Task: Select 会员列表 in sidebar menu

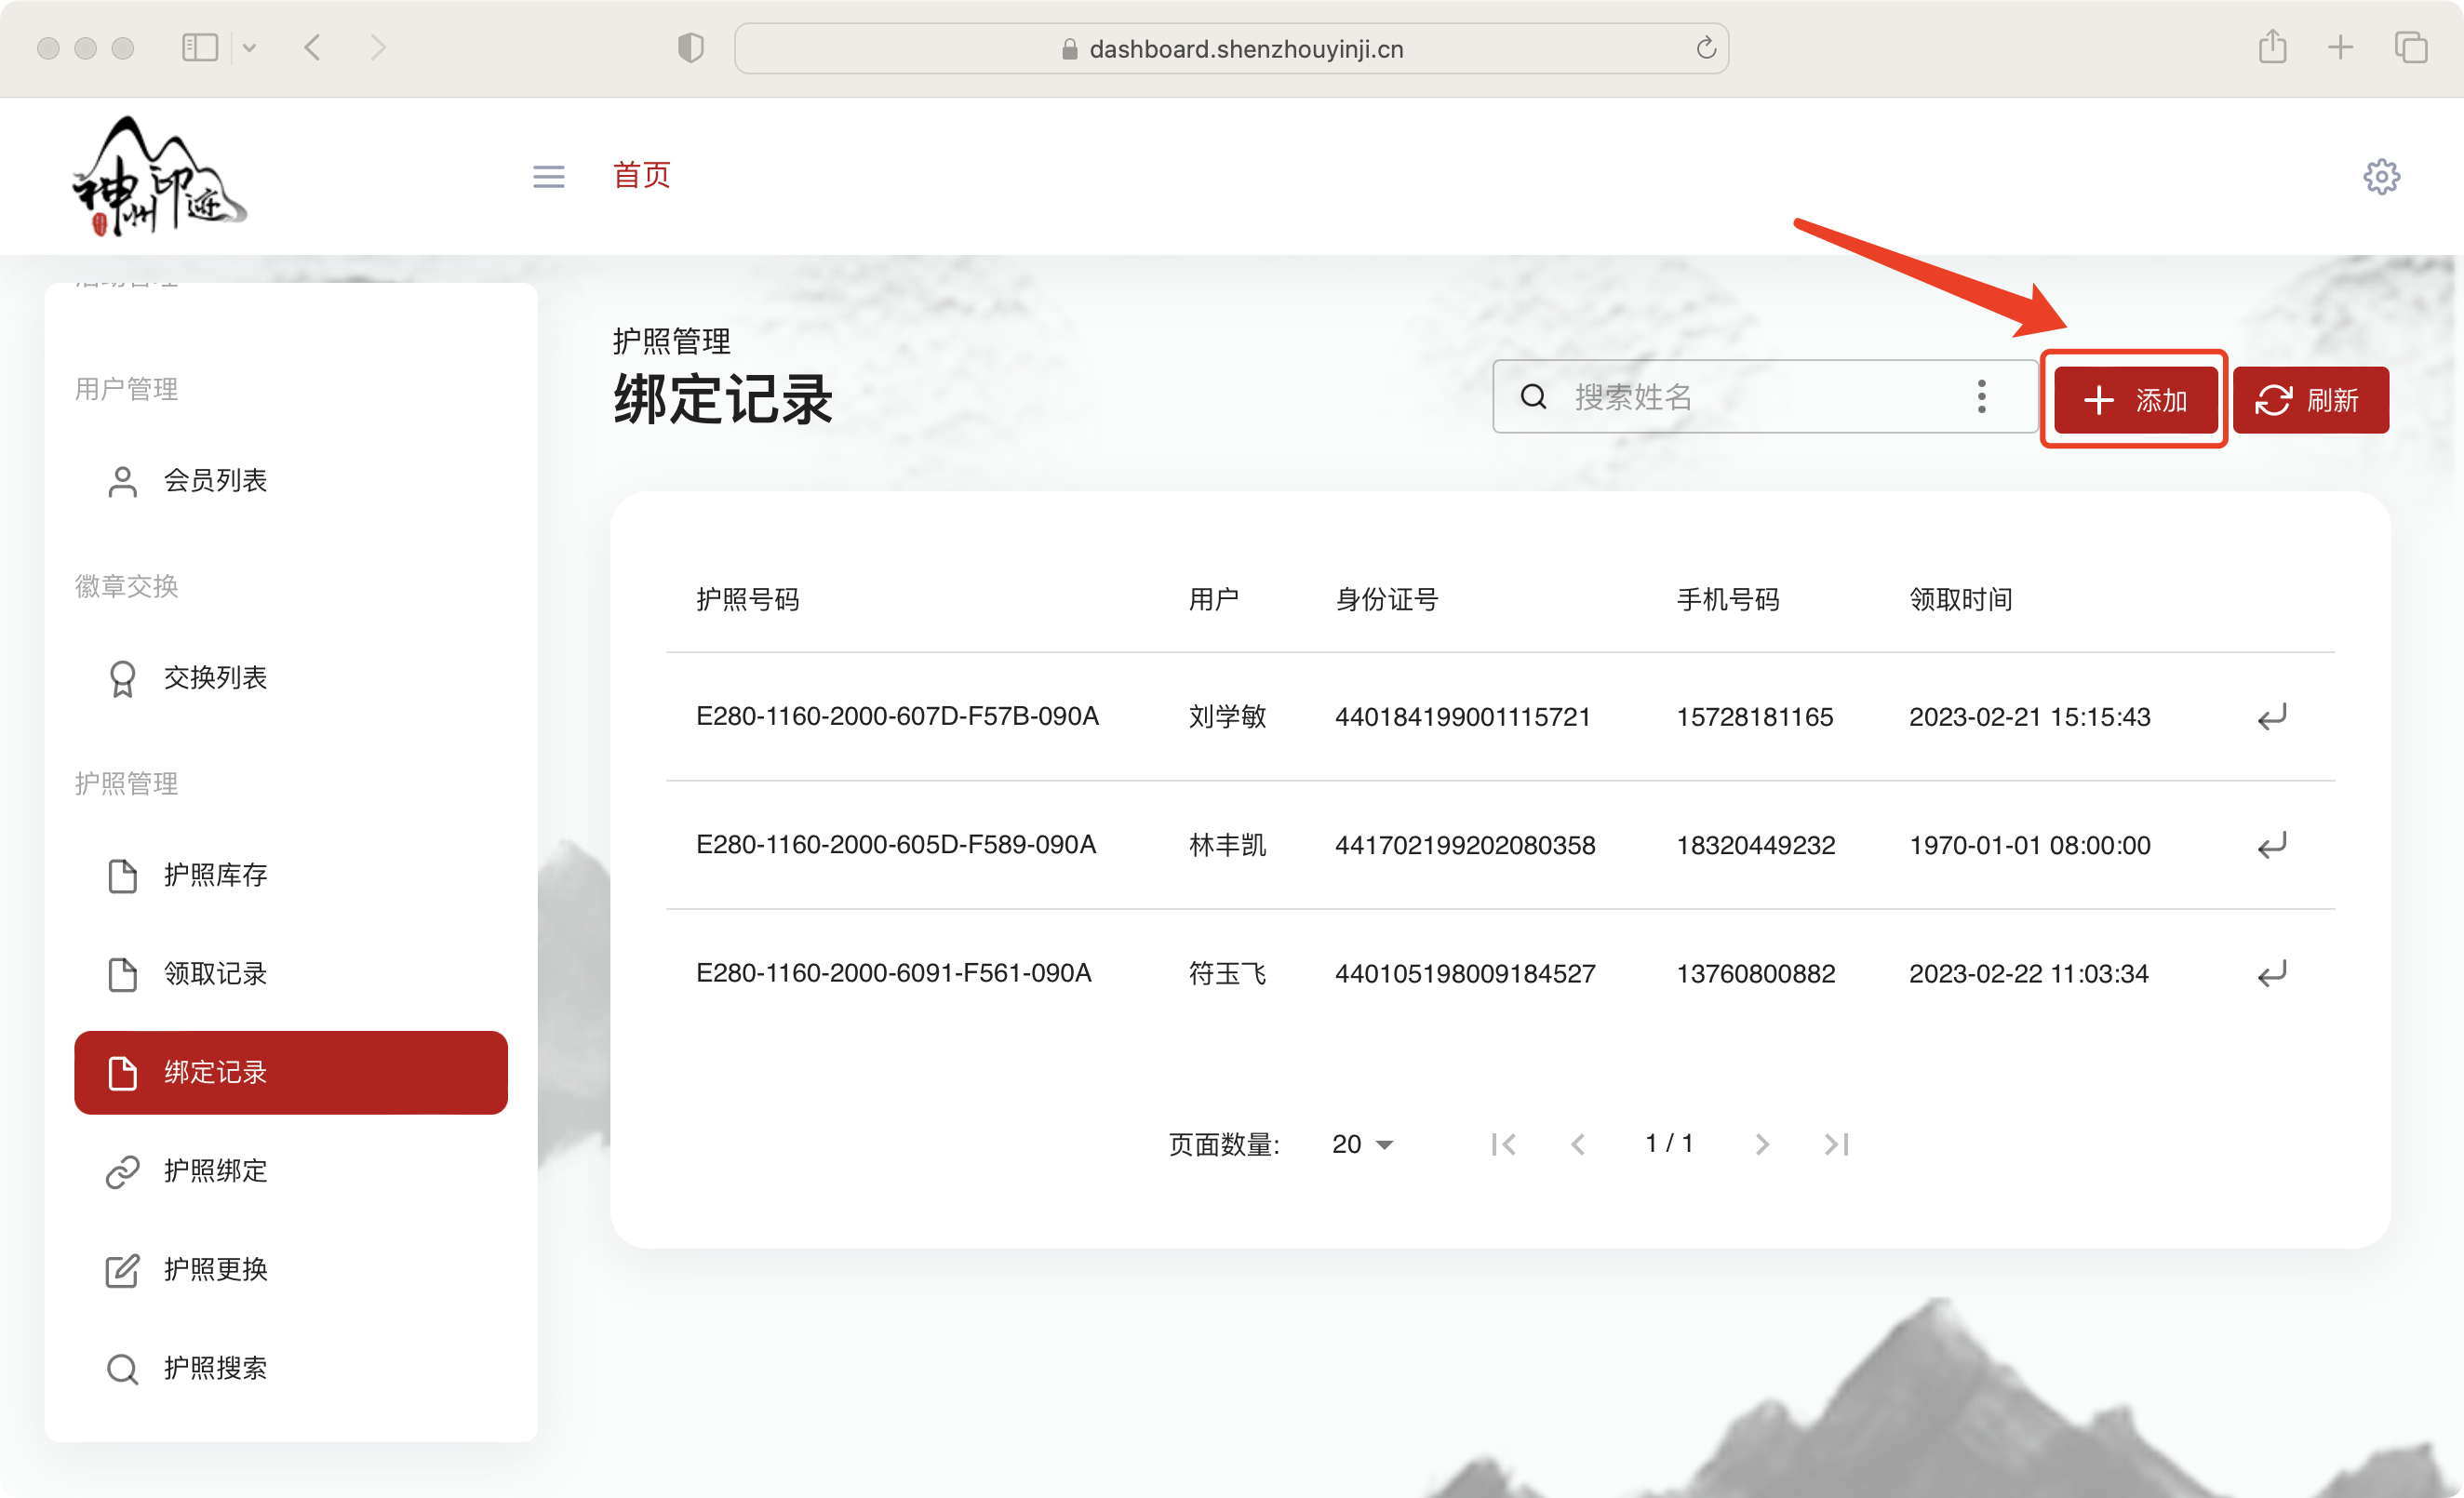Action: (215, 481)
